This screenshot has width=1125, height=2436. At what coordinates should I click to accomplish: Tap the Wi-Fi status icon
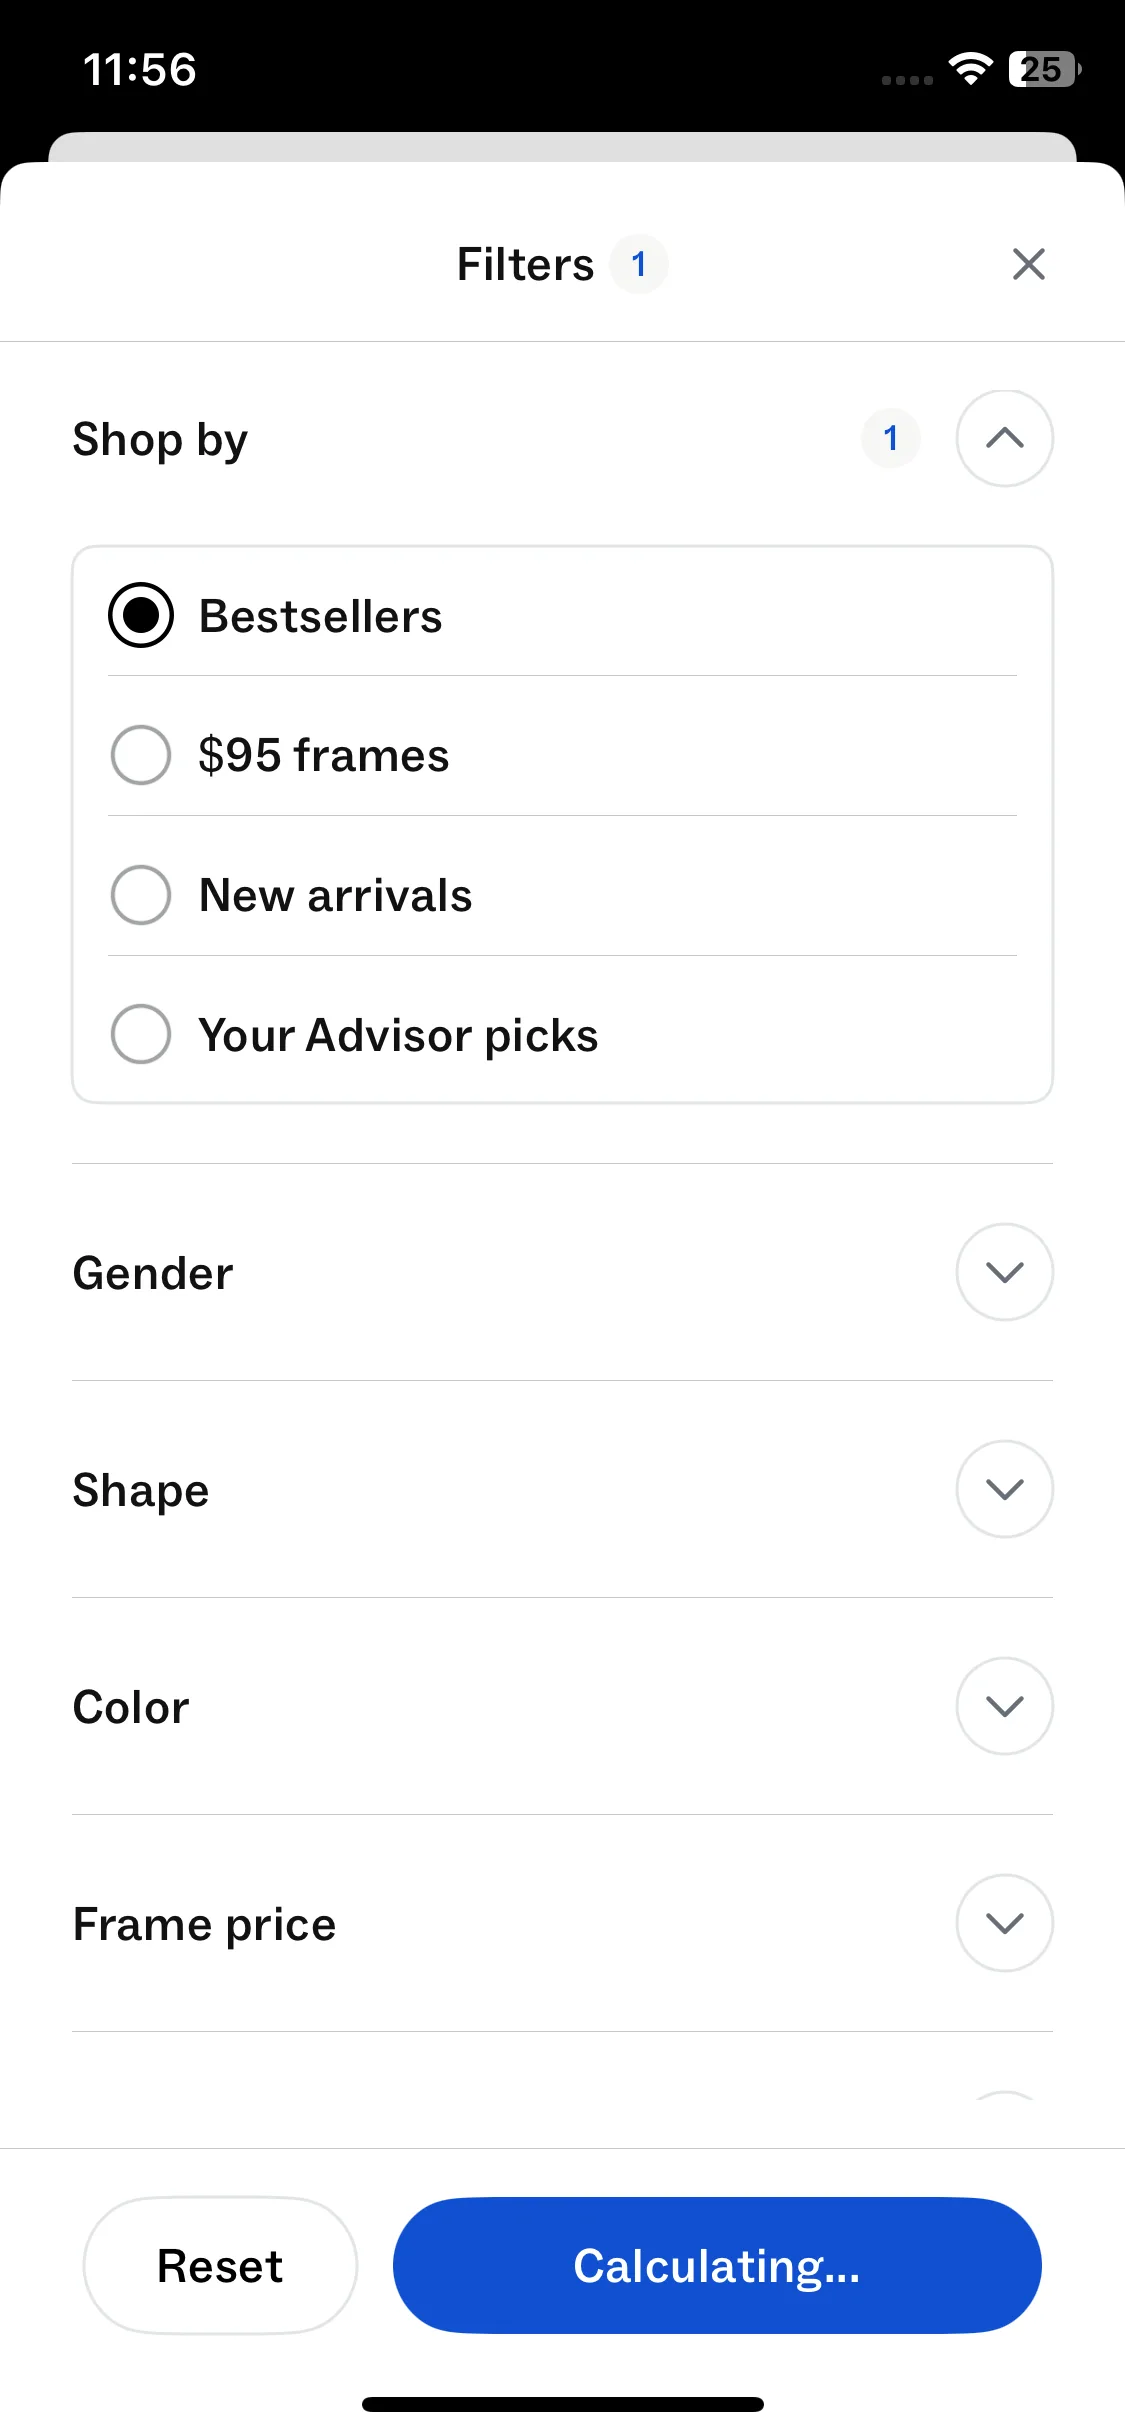click(970, 69)
